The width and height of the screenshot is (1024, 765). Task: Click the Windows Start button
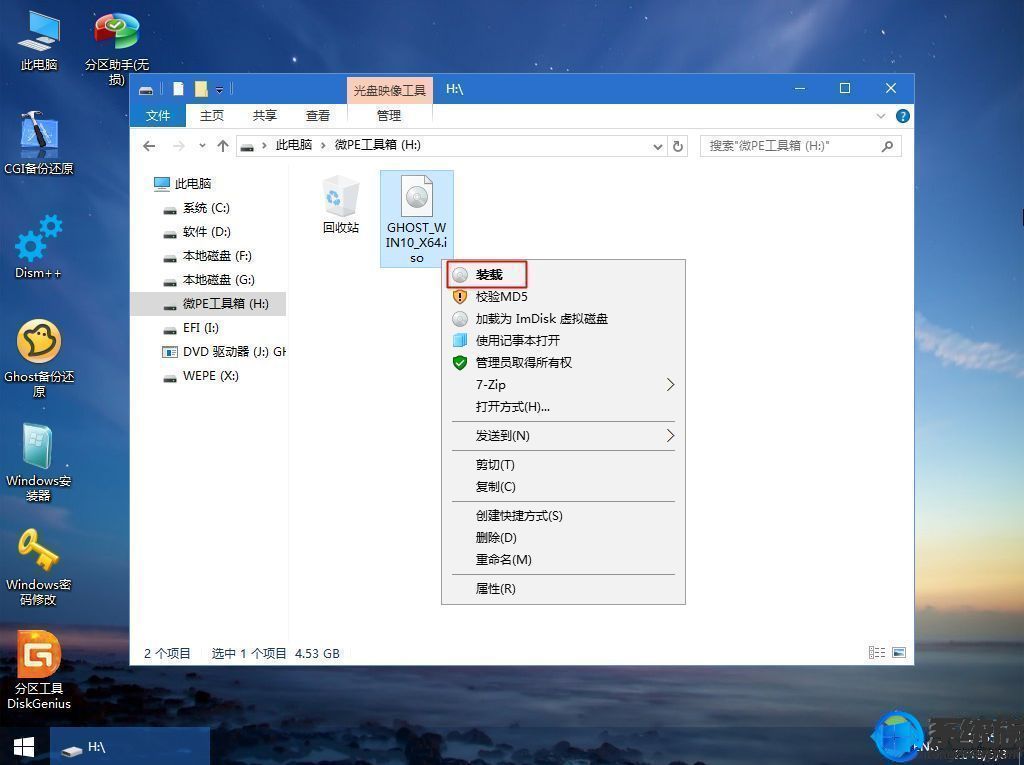pos(21,747)
